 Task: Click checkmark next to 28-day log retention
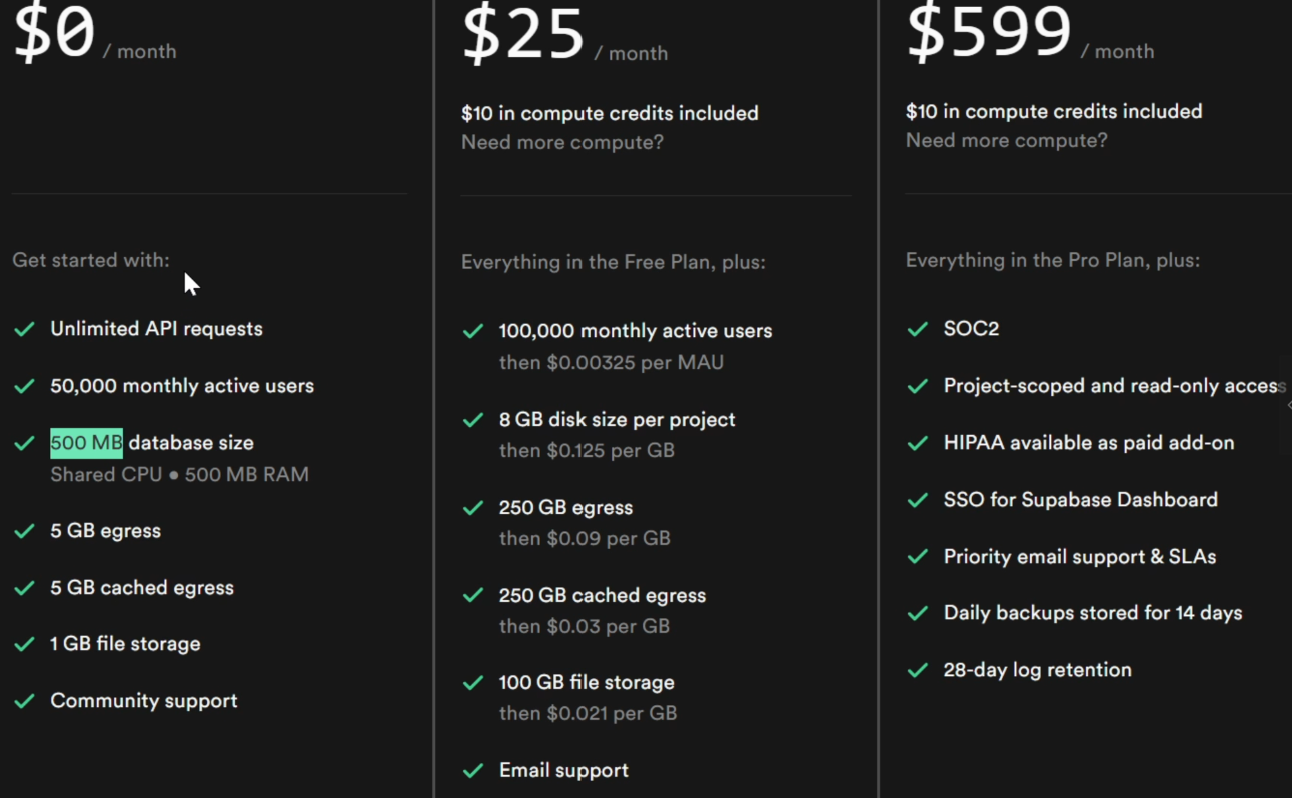(x=917, y=670)
